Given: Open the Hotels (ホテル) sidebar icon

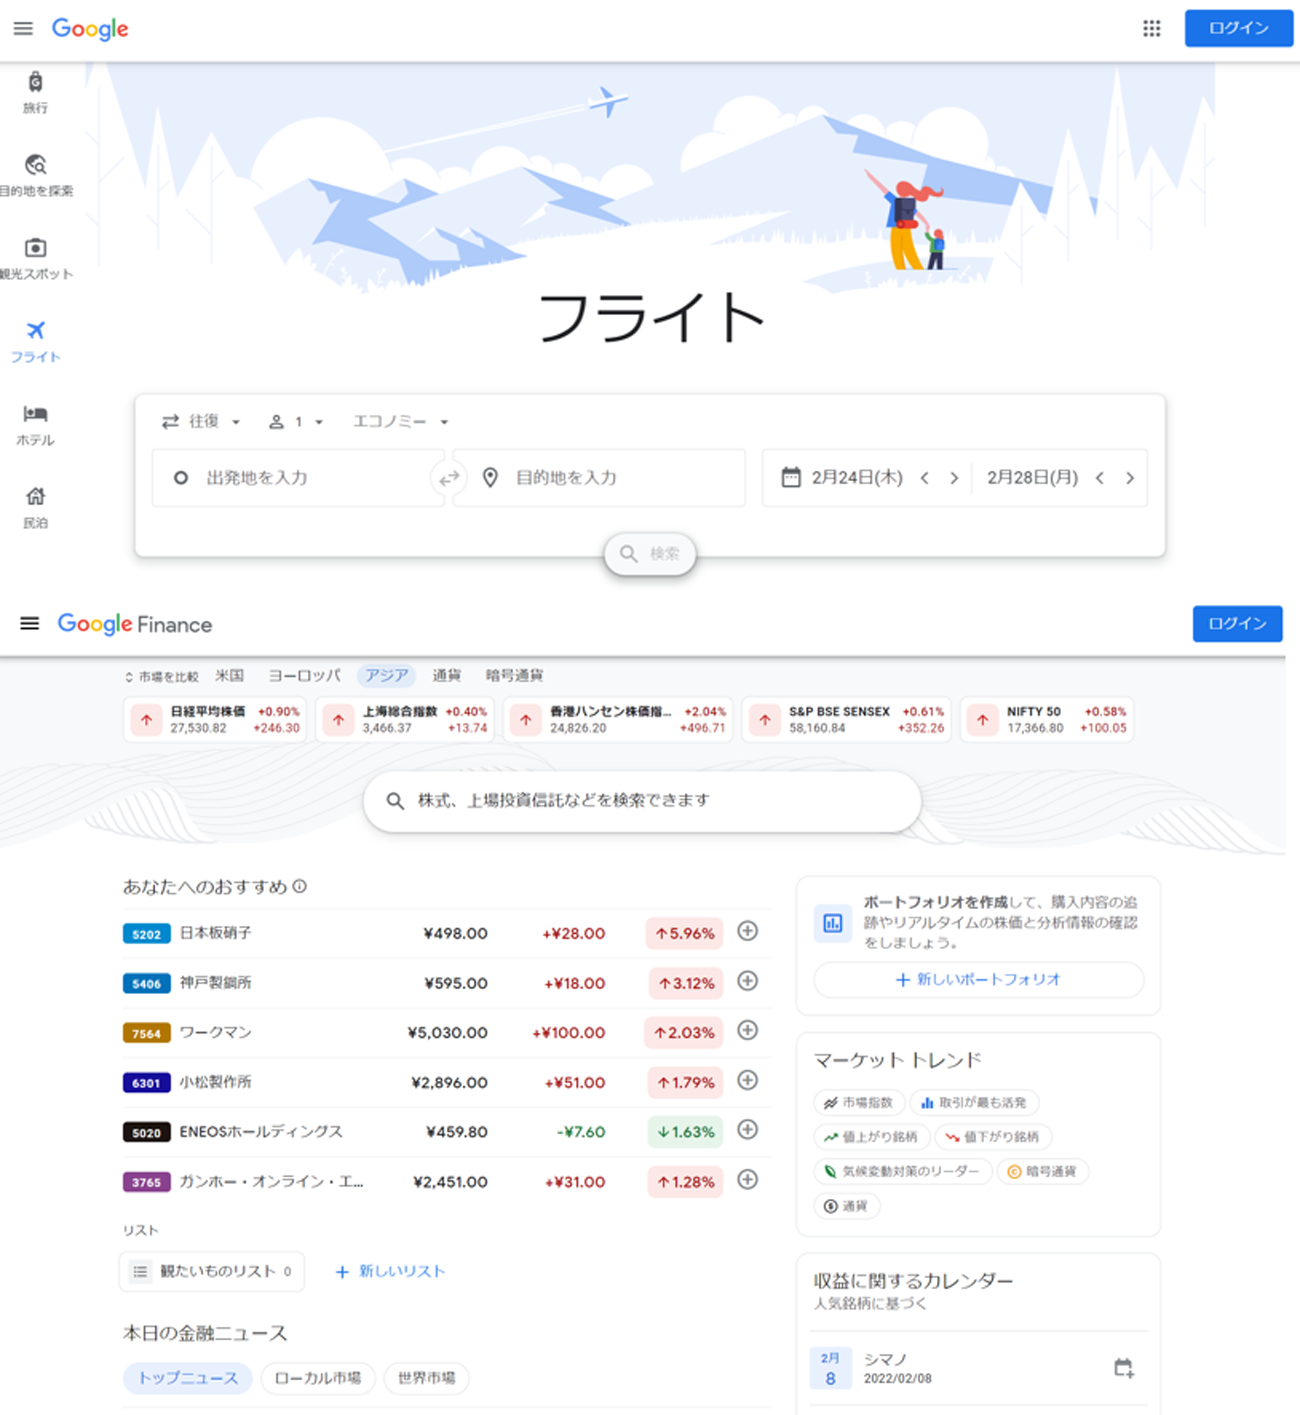Looking at the screenshot, I should pyautogui.click(x=35, y=415).
